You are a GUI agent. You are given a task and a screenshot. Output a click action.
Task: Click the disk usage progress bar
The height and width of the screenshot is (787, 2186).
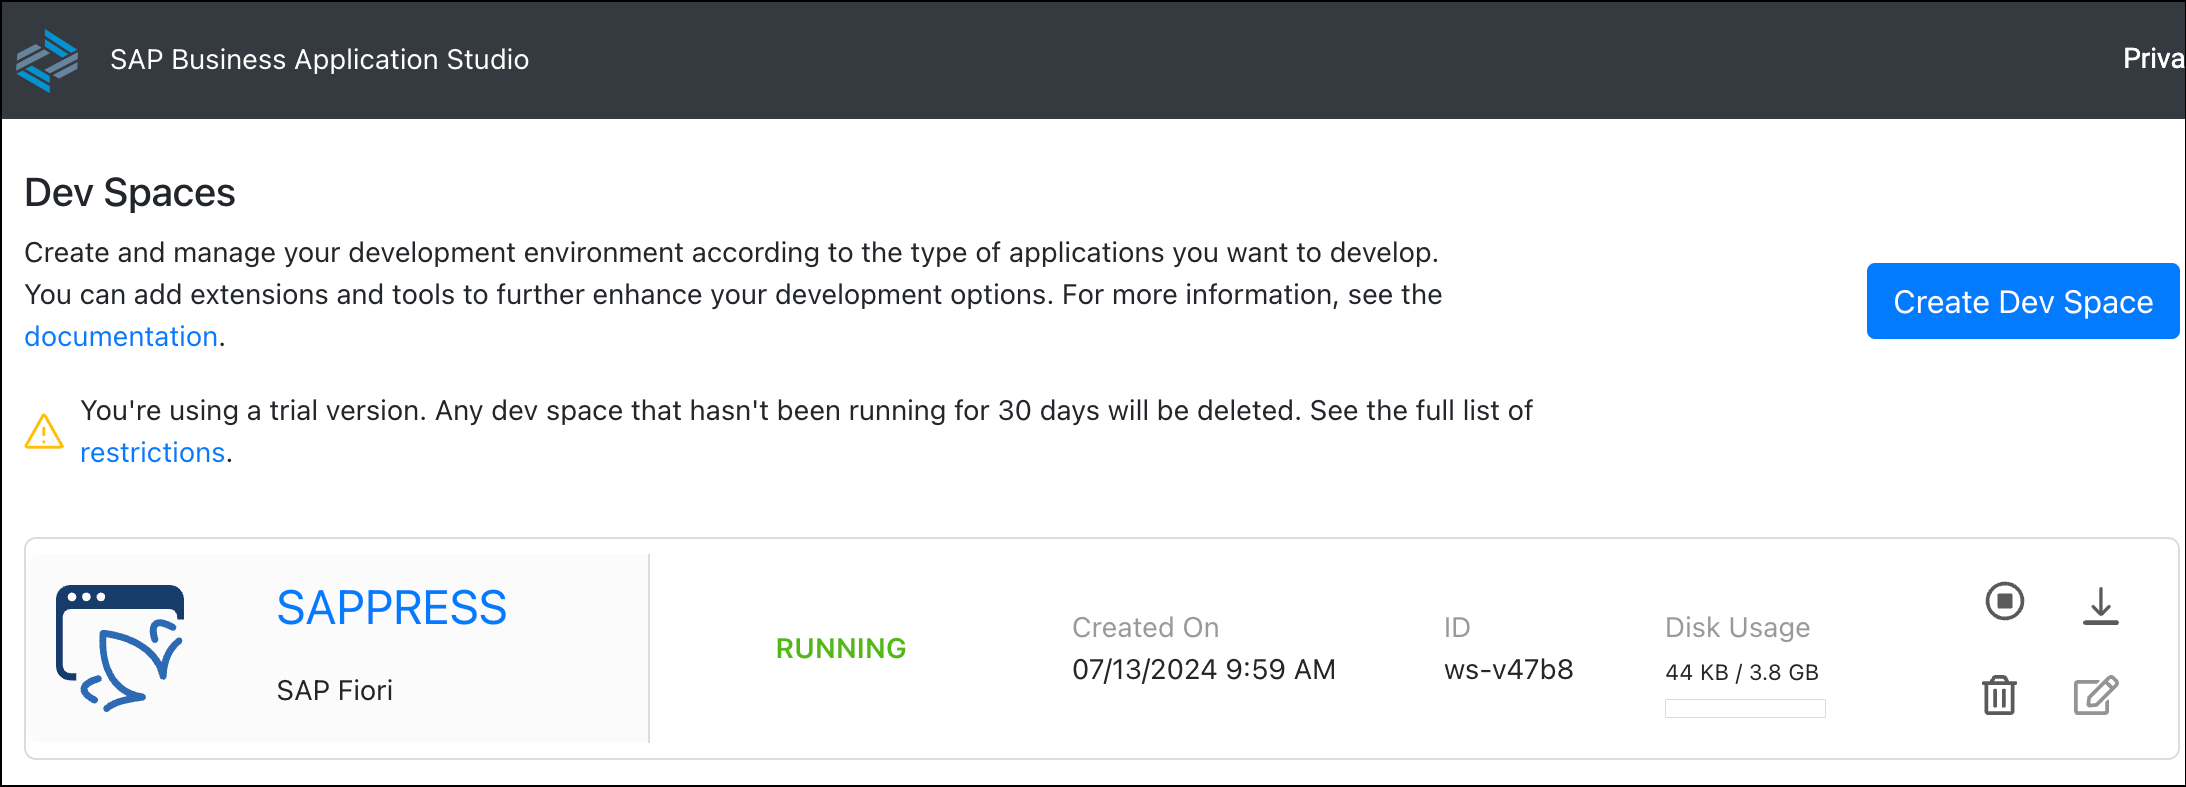tap(1744, 709)
